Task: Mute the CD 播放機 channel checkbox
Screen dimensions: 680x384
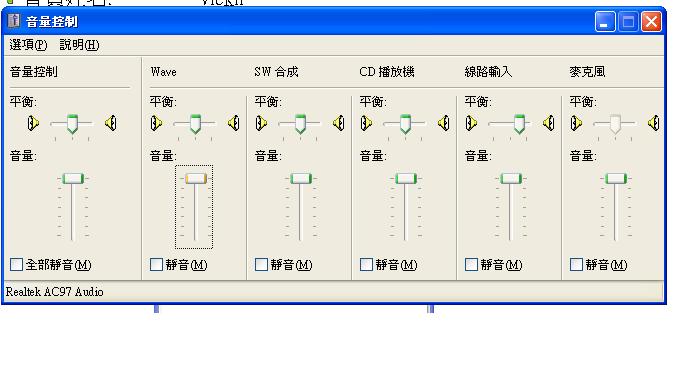Action: pos(366,264)
